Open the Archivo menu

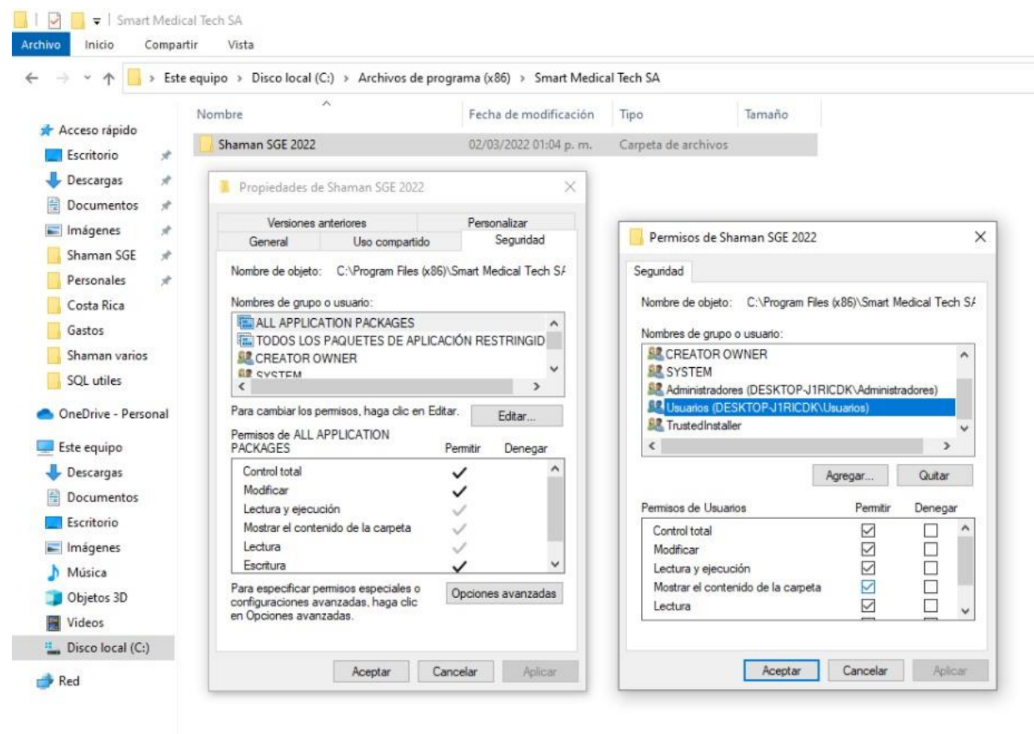click(41, 45)
